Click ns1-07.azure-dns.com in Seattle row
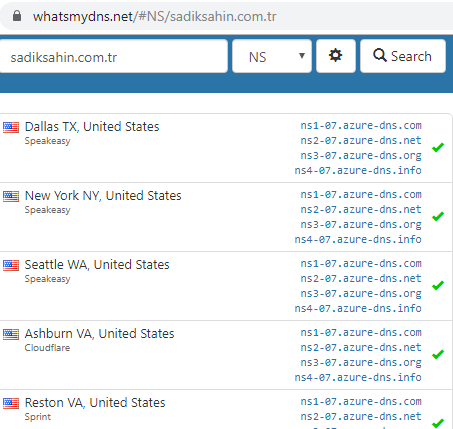This screenshot has width=453, height=429. tap(361, 264)
